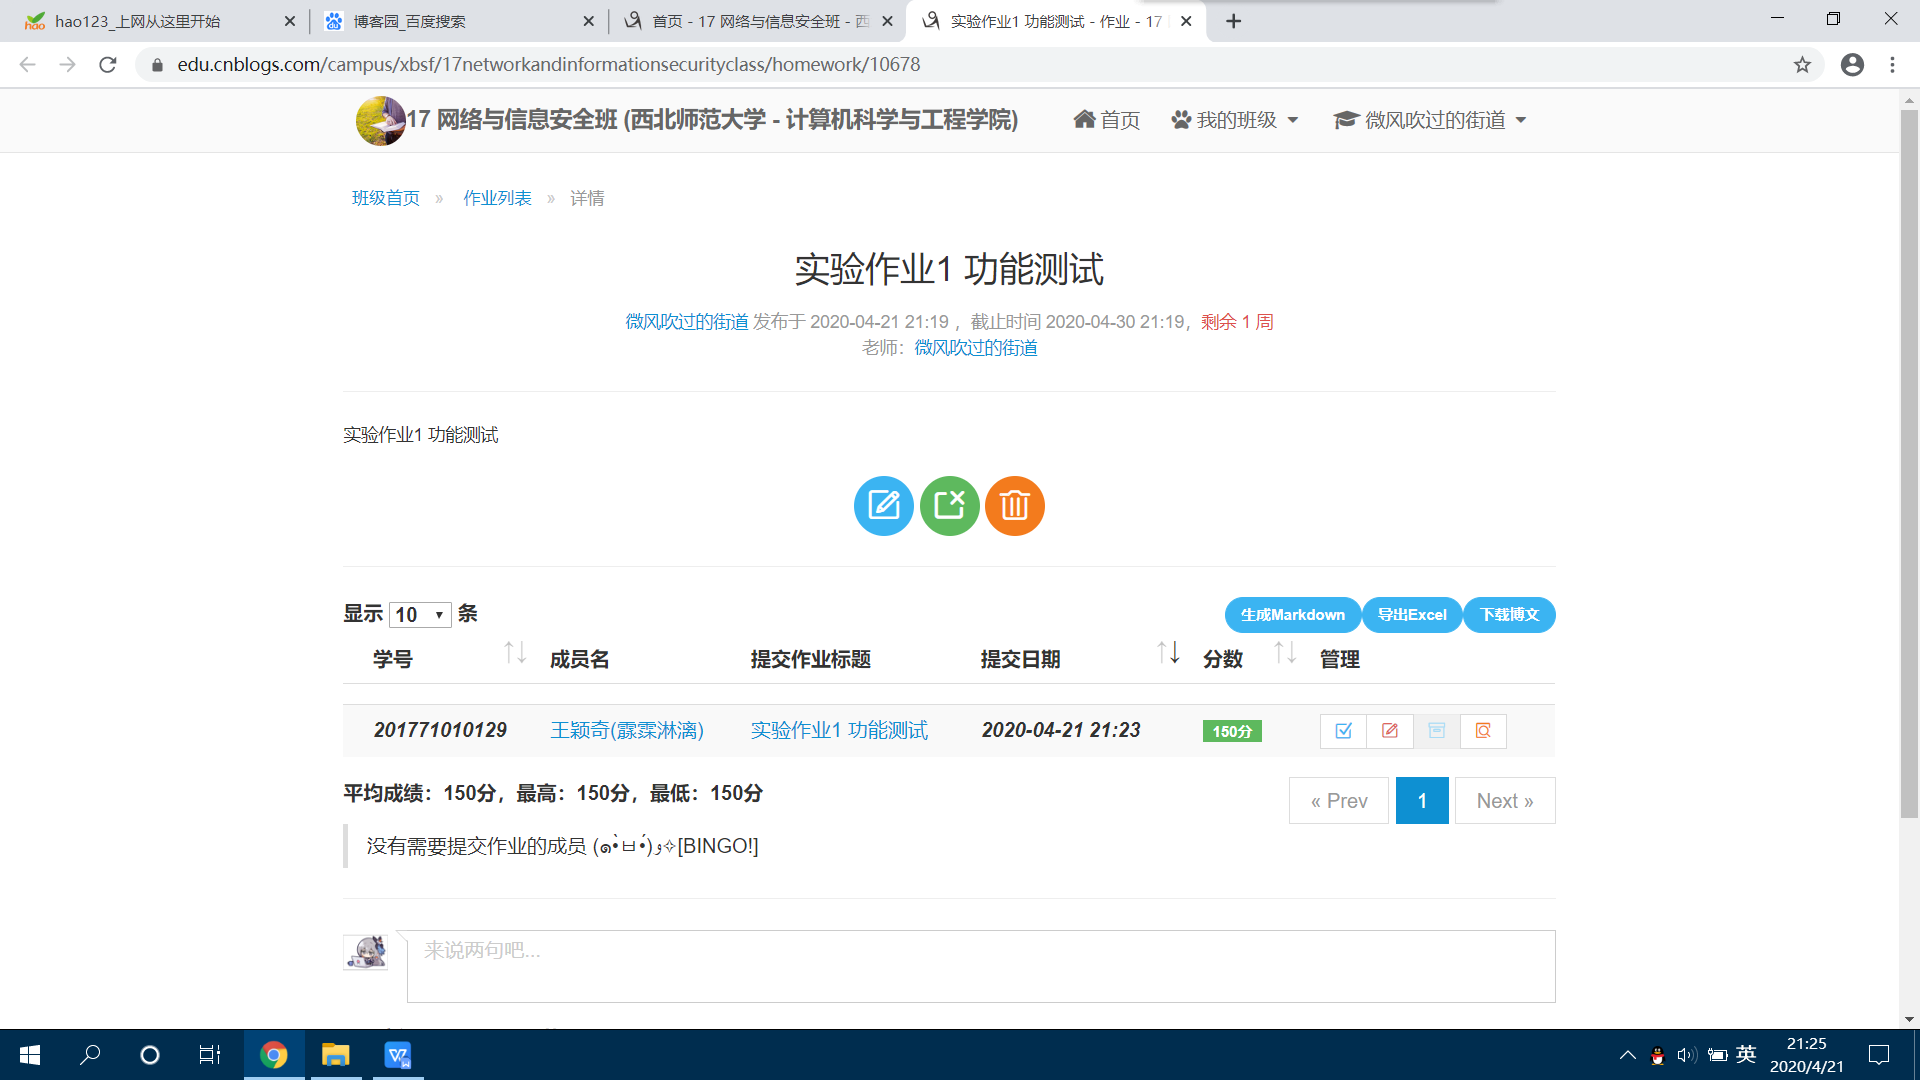Click the orange magnifier review icon in row
1920x1080 pixels.
(x=1483, y=731)
